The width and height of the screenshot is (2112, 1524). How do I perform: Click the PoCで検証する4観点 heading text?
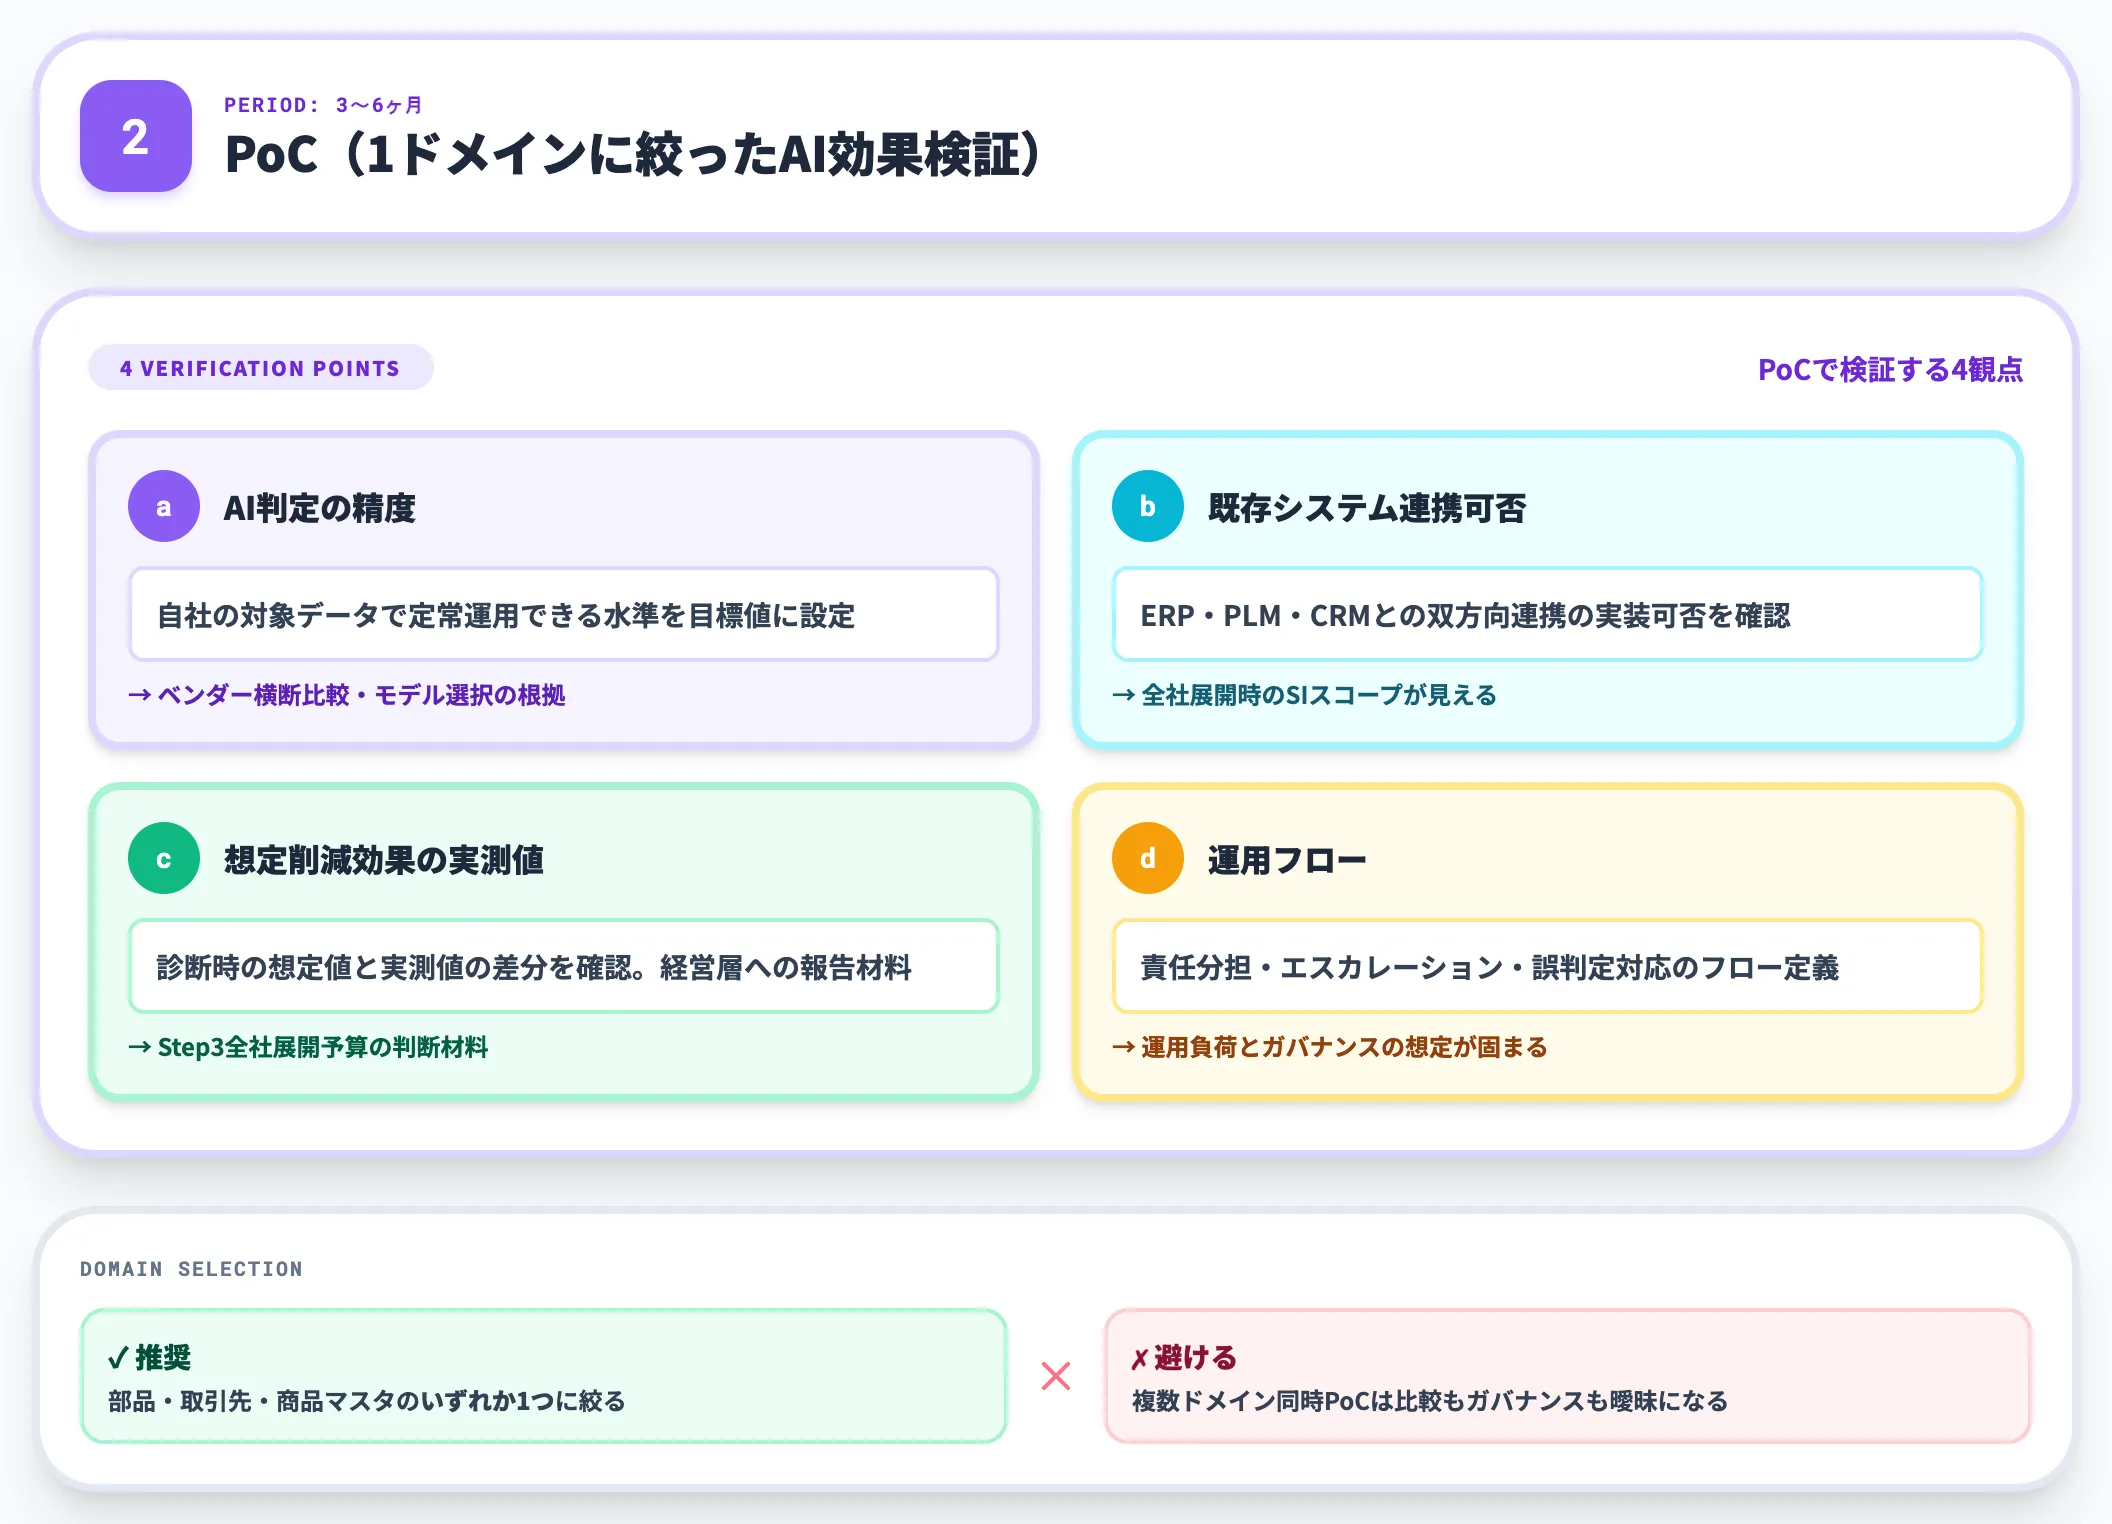(x=1890, y=370)
